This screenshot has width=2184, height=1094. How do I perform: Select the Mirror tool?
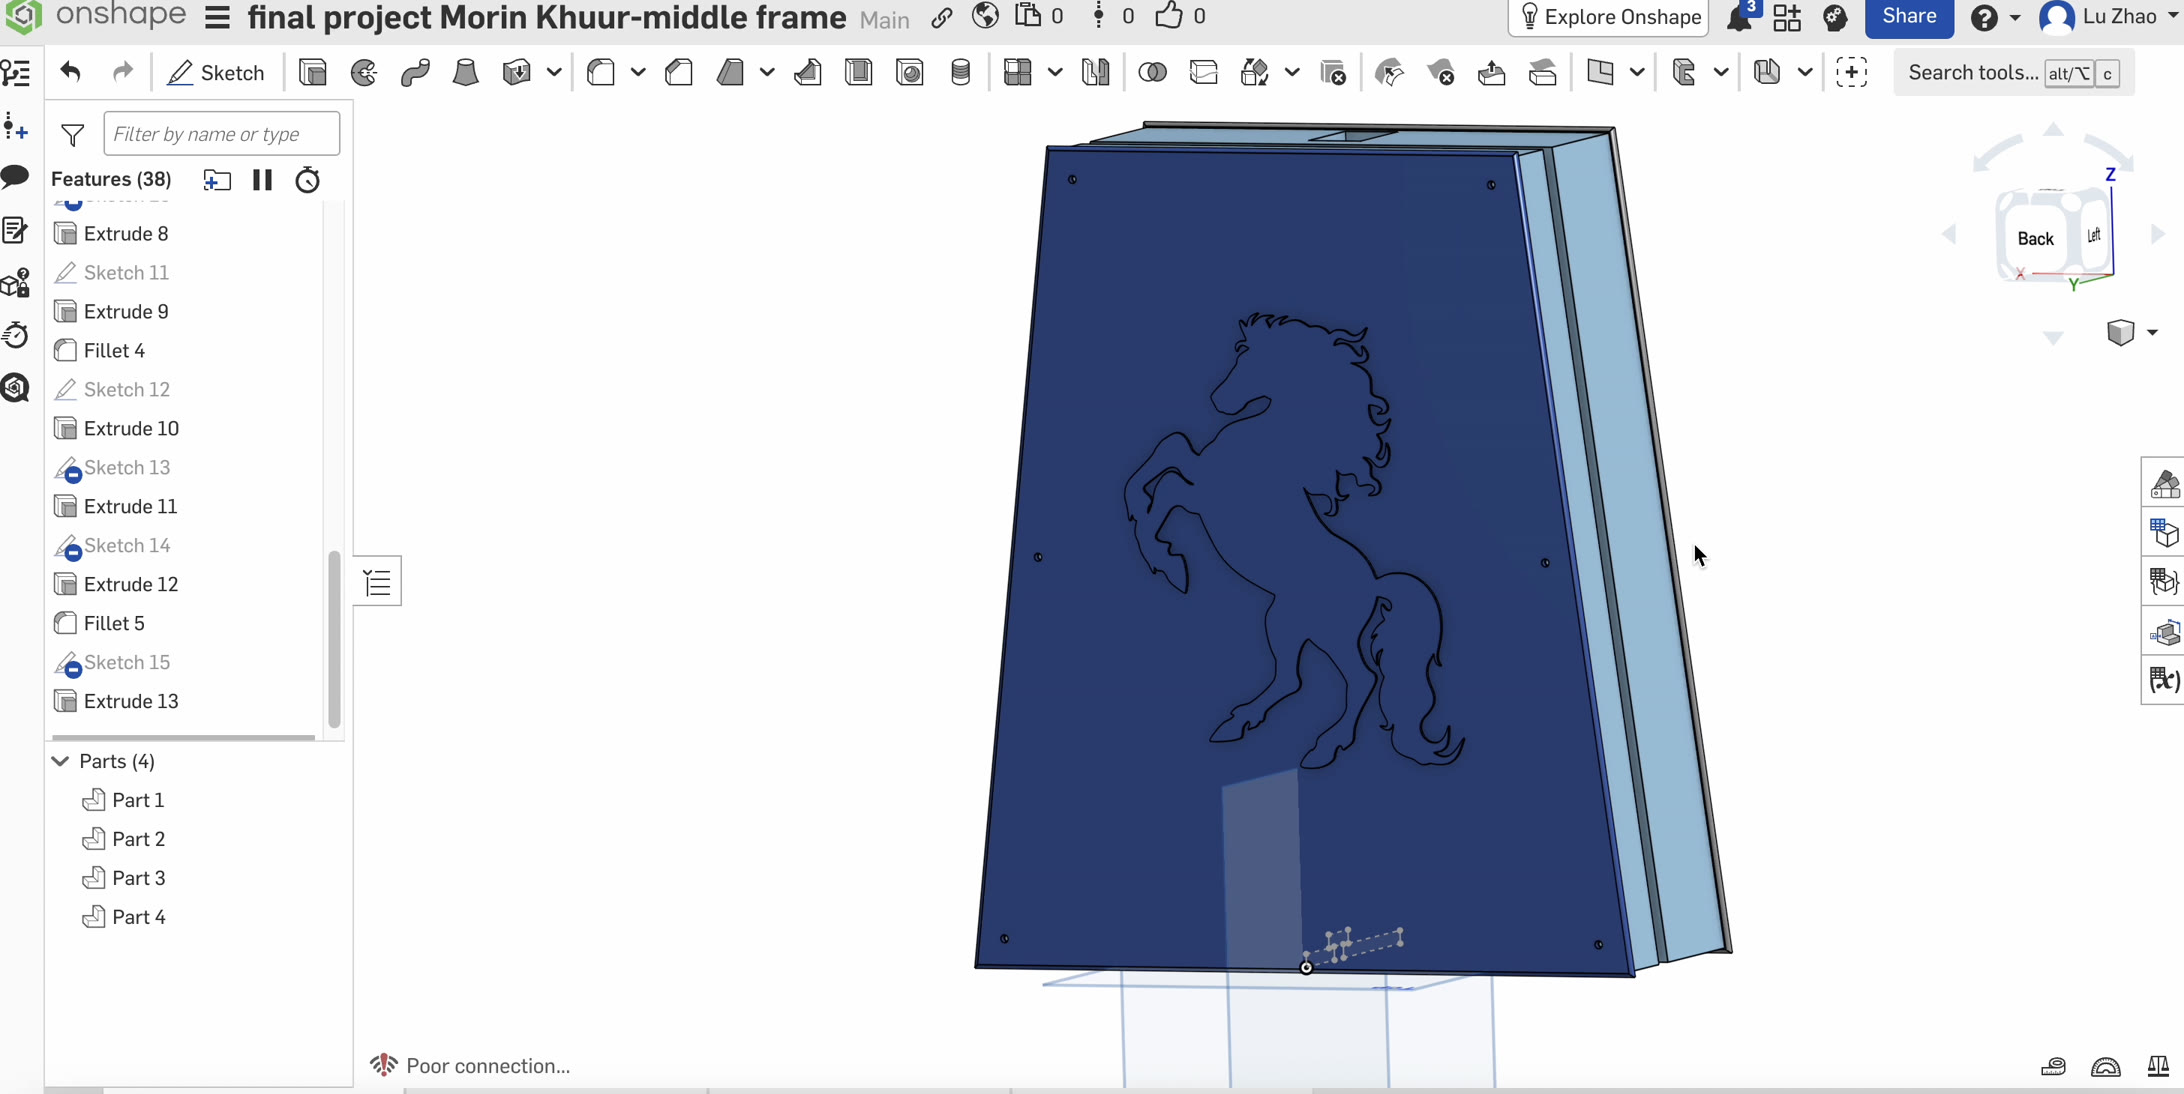click(1096, 72)
